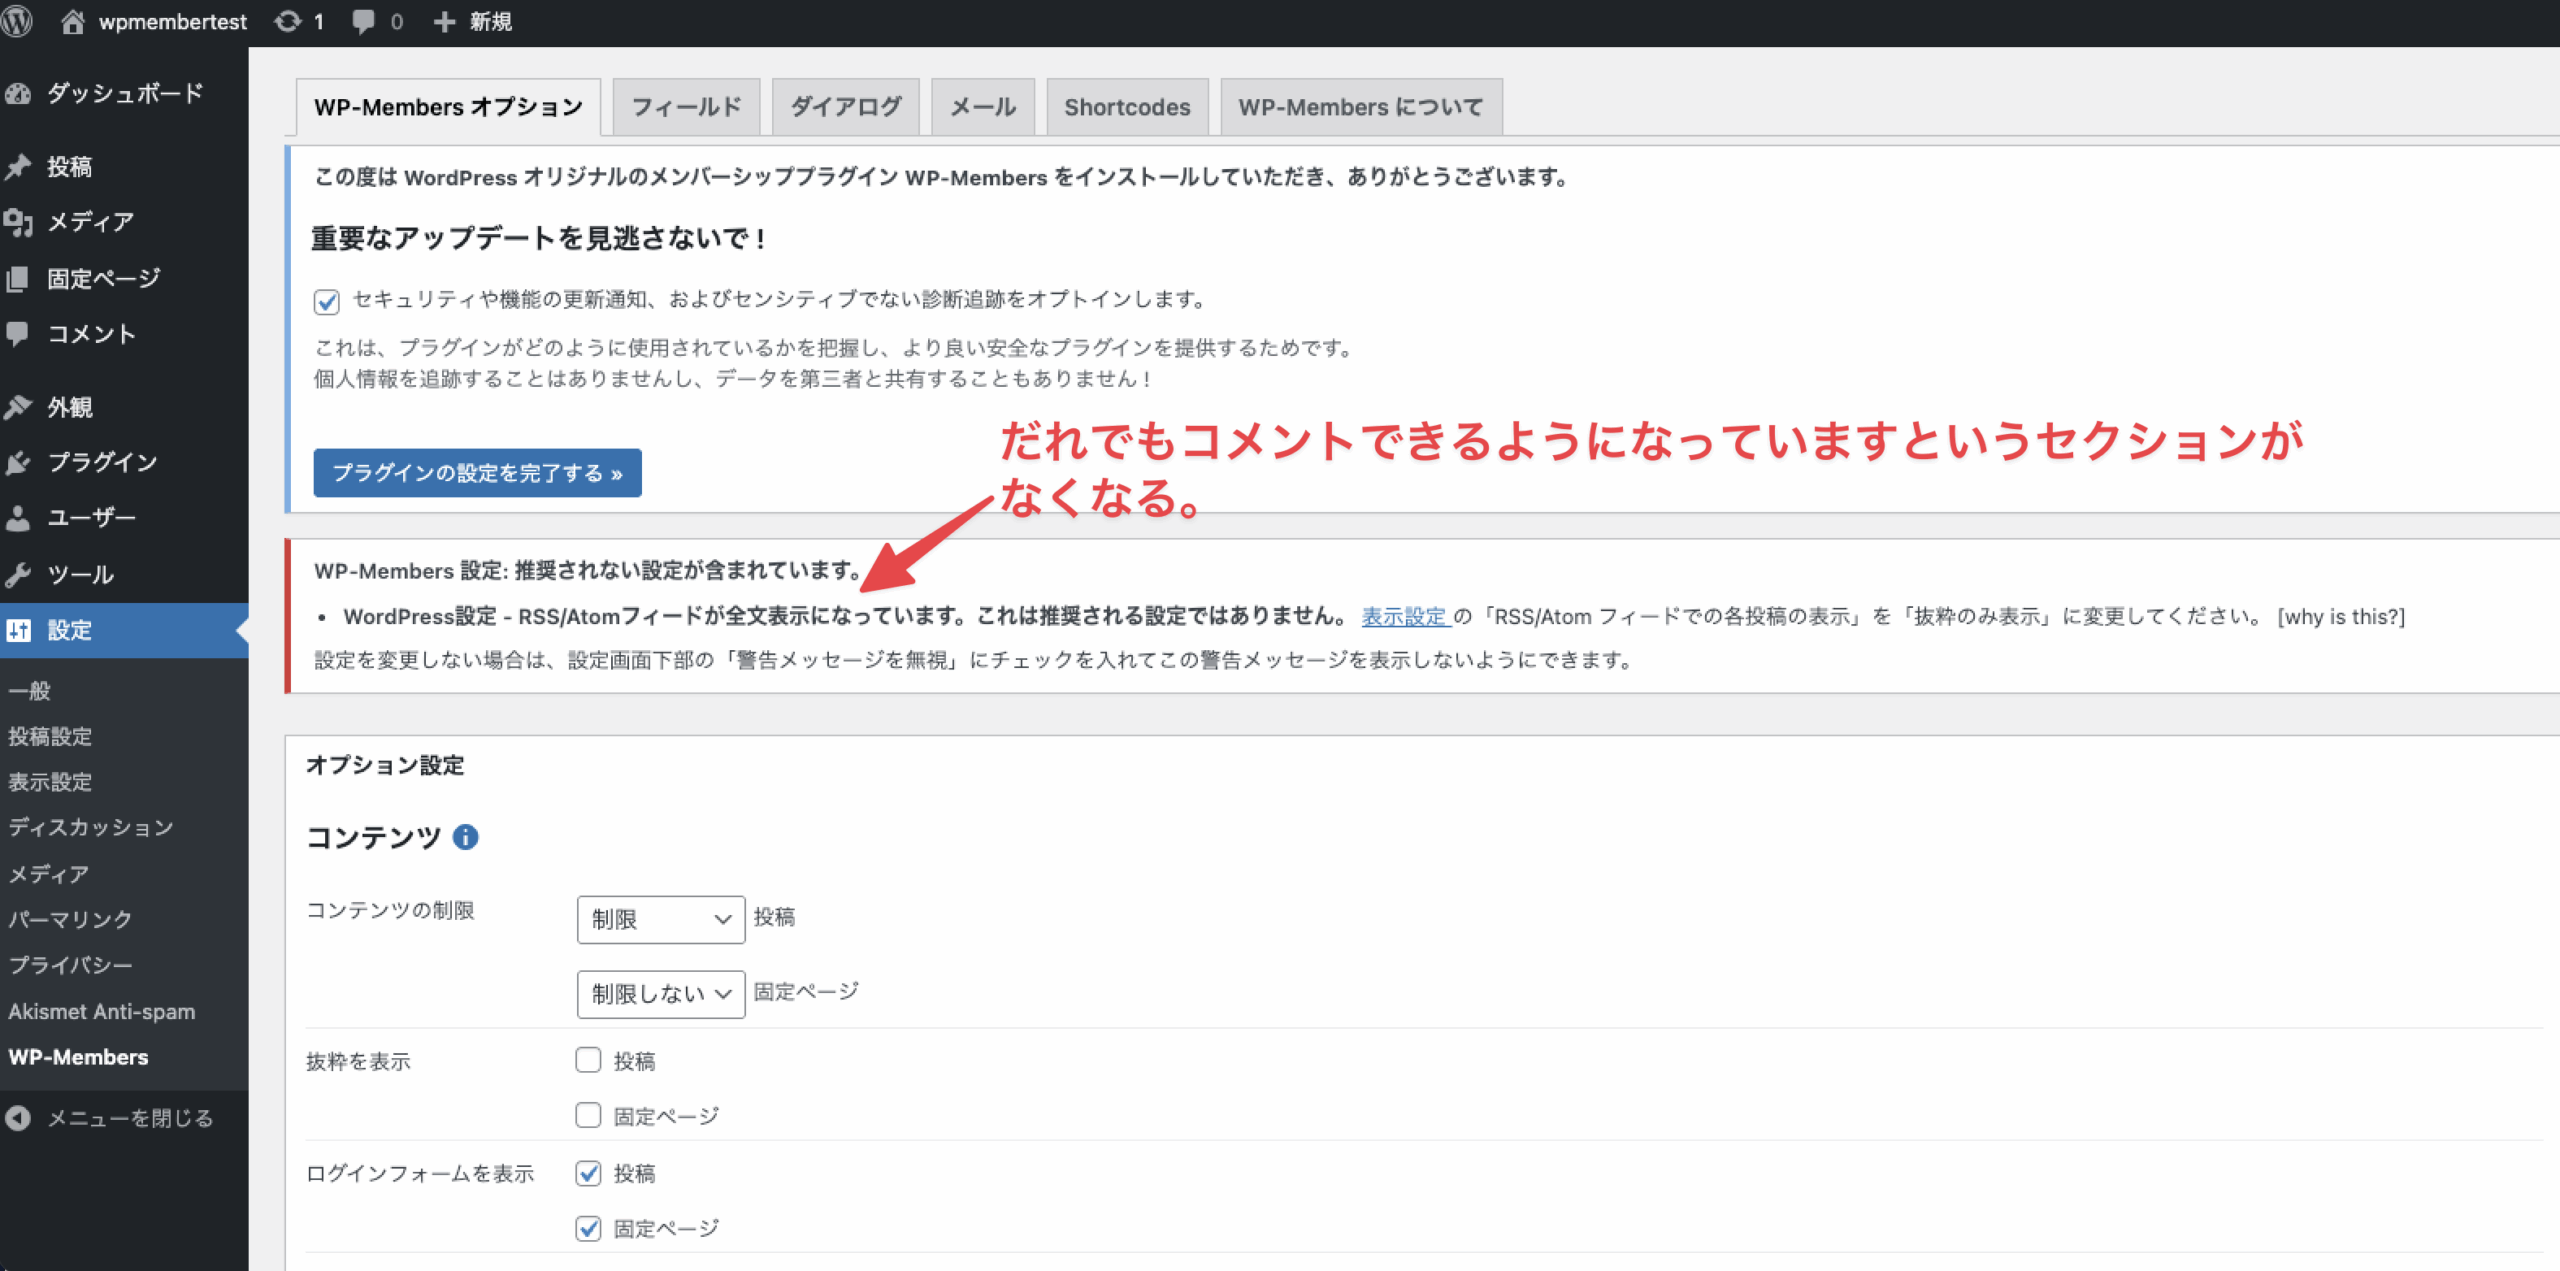Image resolution: width=2560 pixels, height=1271 pixels.
Task: Click the WordPress logo icon
Action: pos(17,21)
